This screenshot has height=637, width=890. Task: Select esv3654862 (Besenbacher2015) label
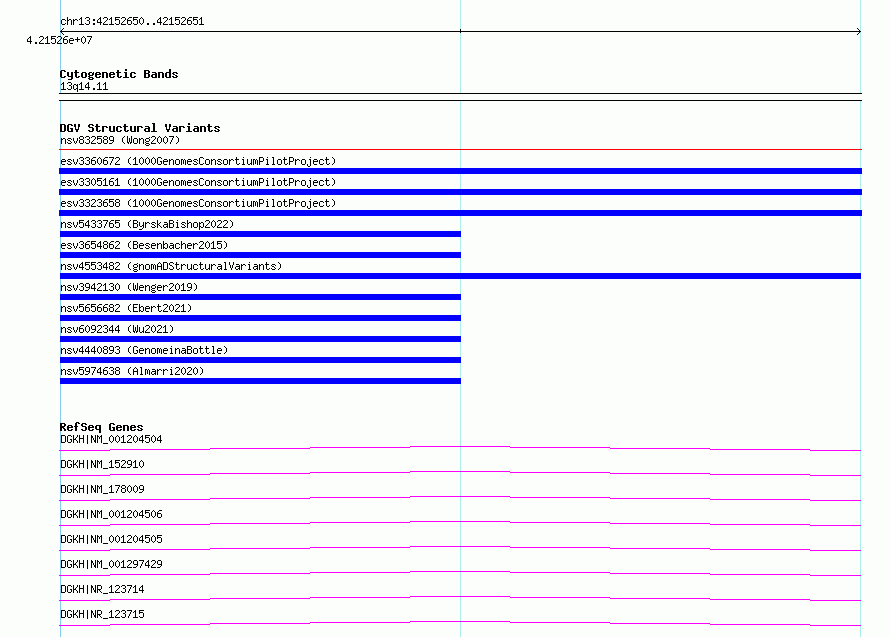coord(144,245)
